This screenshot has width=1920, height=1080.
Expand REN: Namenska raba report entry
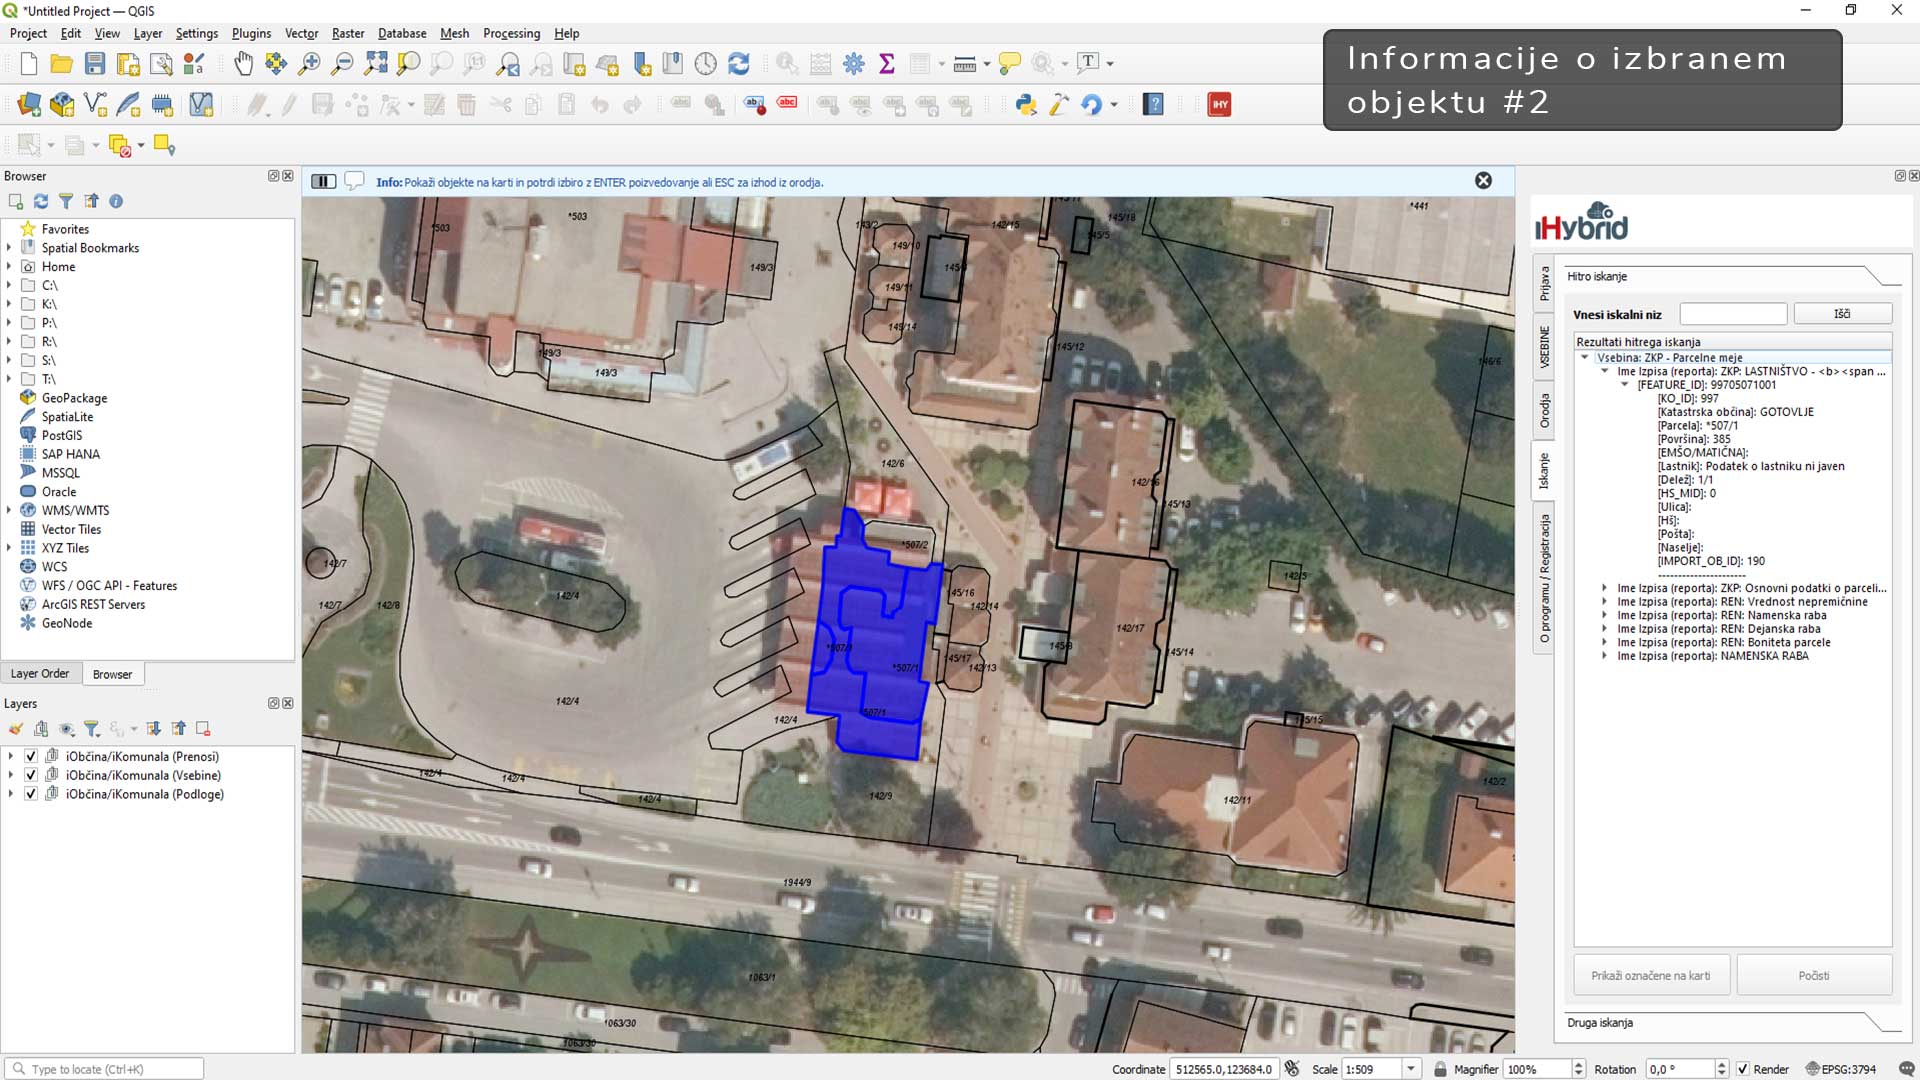point(1605,616)
